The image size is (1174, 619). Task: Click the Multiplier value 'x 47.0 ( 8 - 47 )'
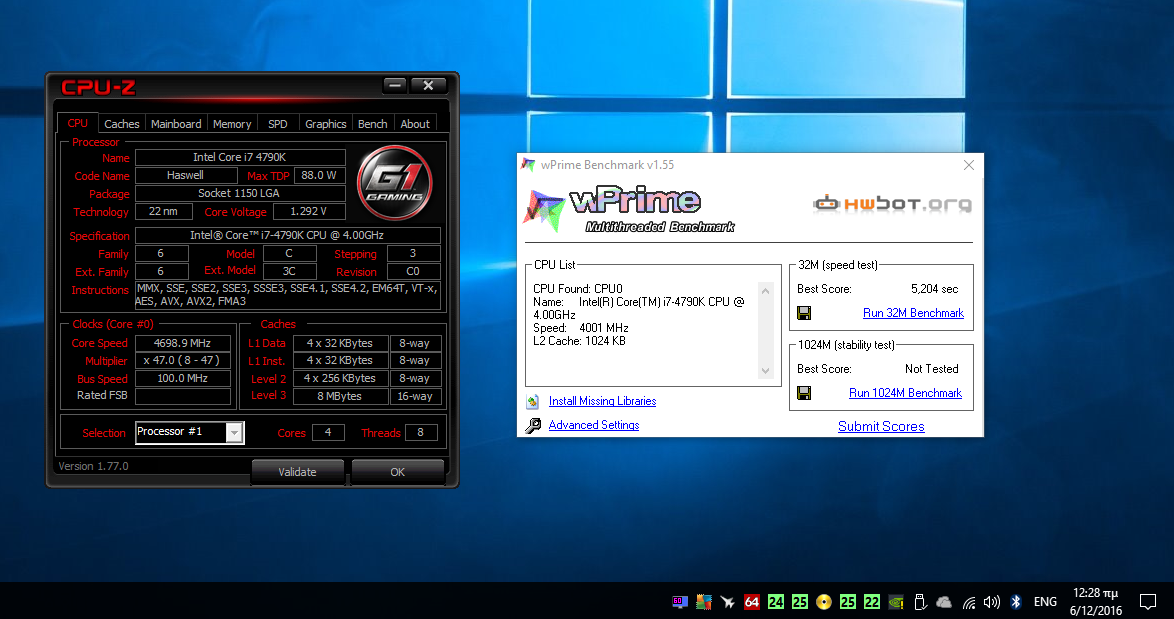click(x=183, y=360)
